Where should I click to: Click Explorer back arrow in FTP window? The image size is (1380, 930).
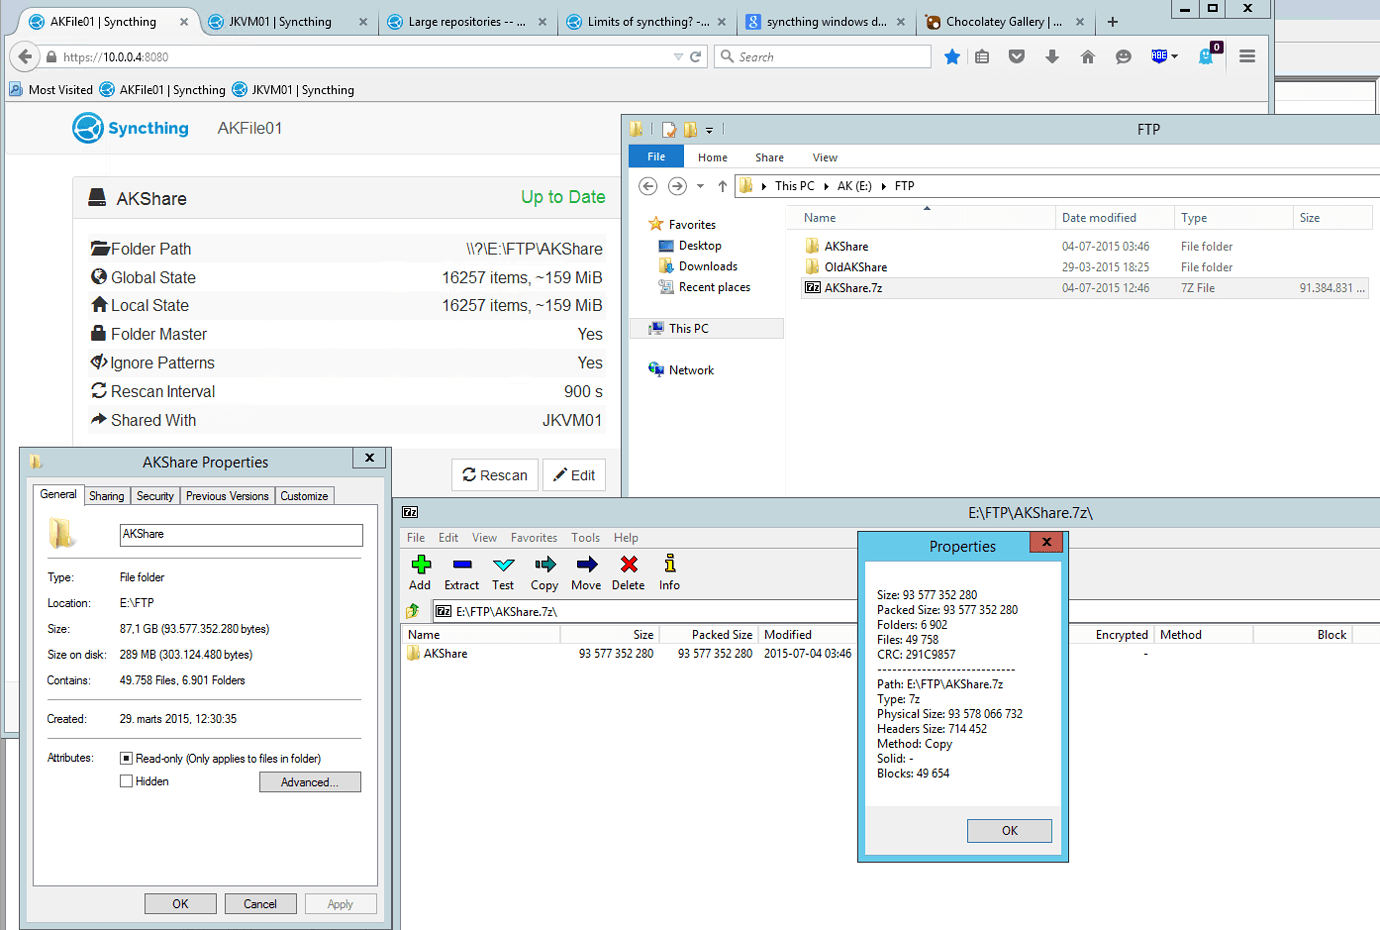(x=648, y=186)
